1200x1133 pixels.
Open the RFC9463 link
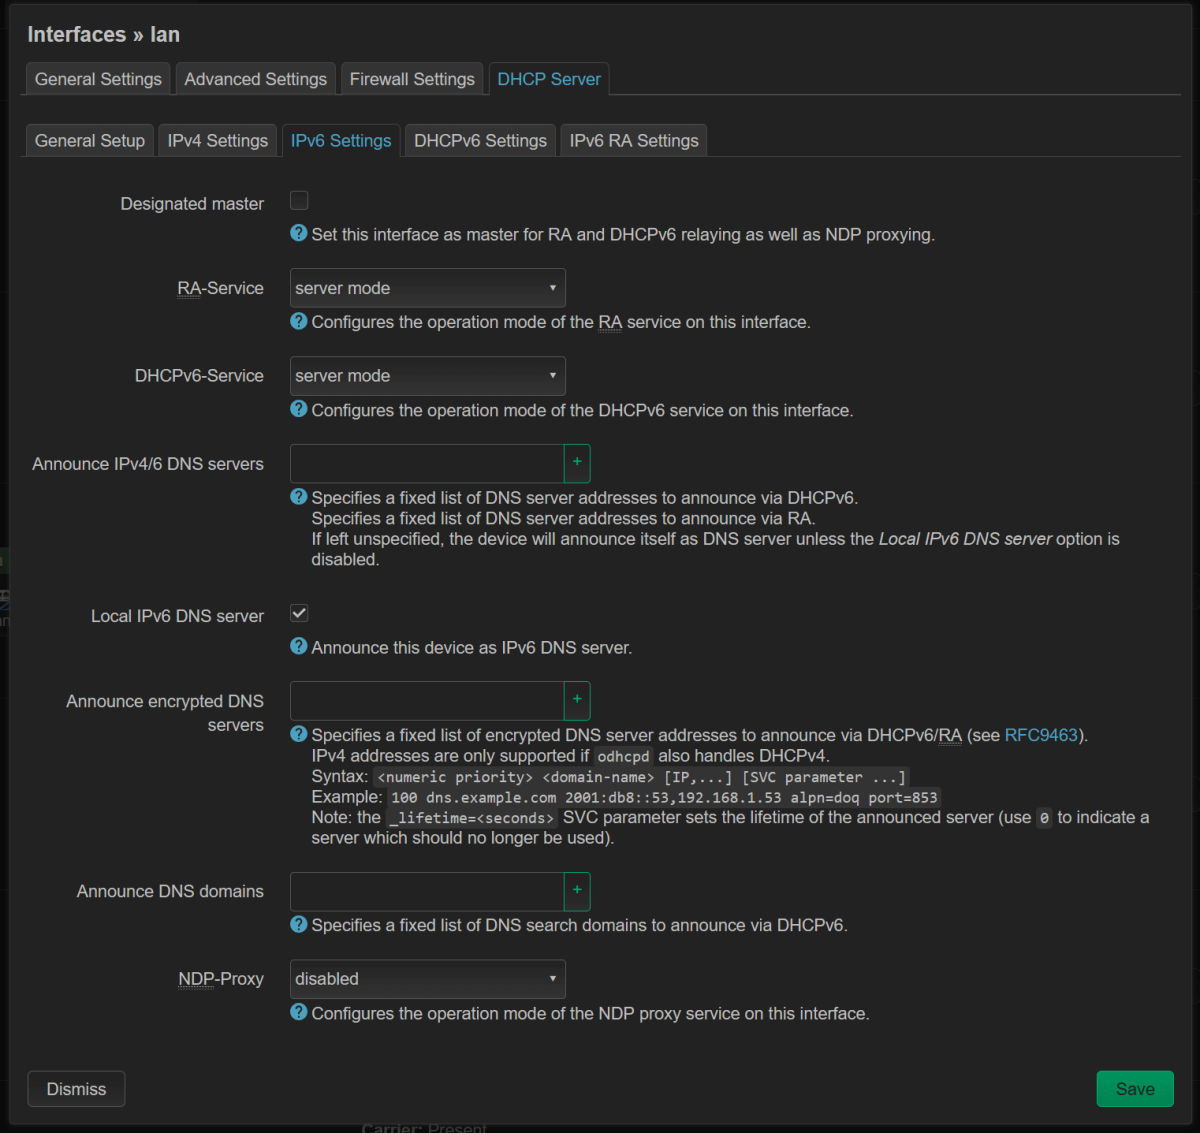pos(1041,735)
